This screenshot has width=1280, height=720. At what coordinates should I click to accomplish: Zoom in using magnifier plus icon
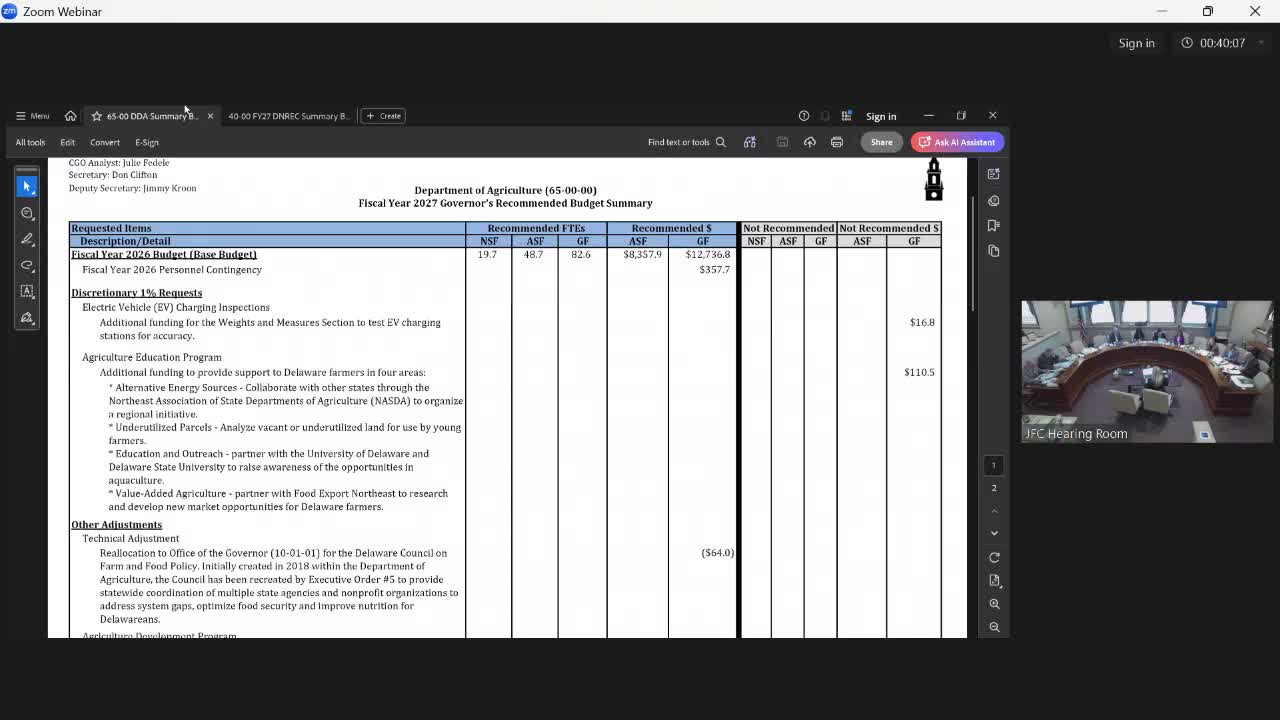(994, 604)
